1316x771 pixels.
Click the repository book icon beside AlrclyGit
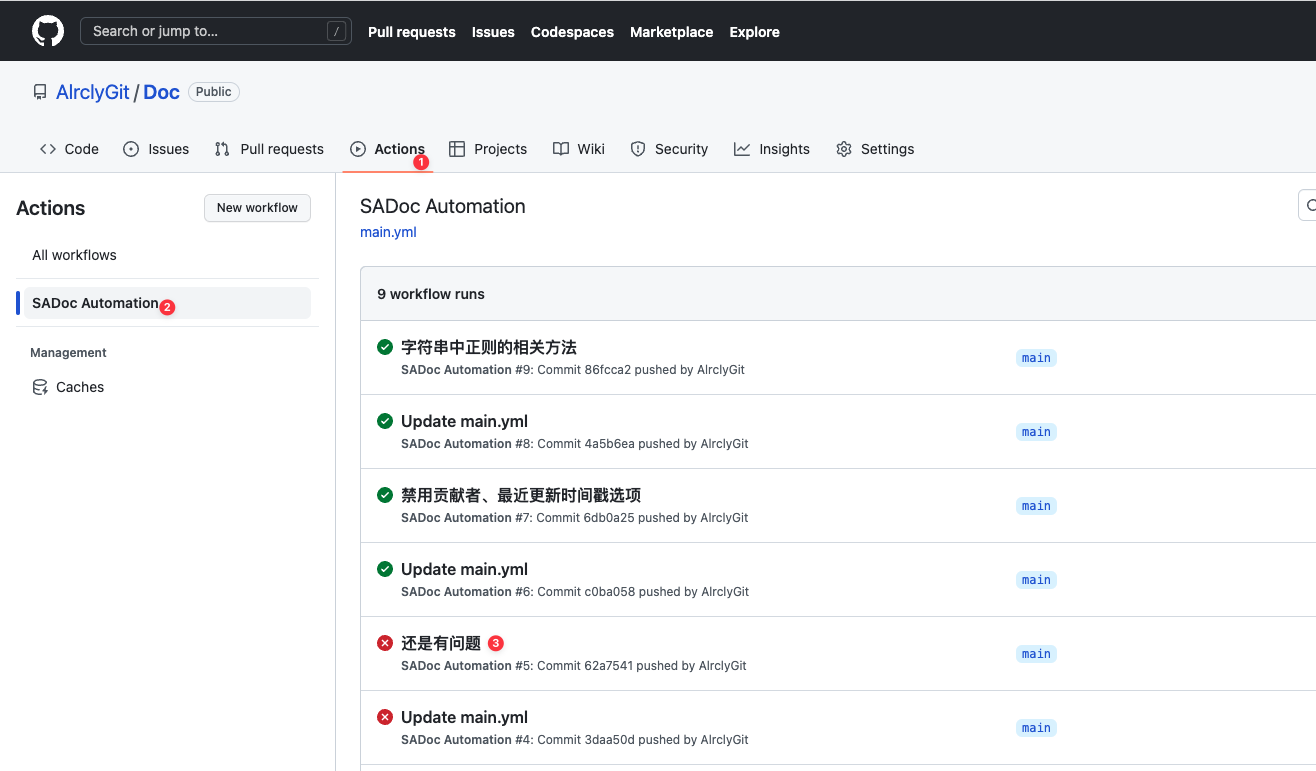(40, 92)
